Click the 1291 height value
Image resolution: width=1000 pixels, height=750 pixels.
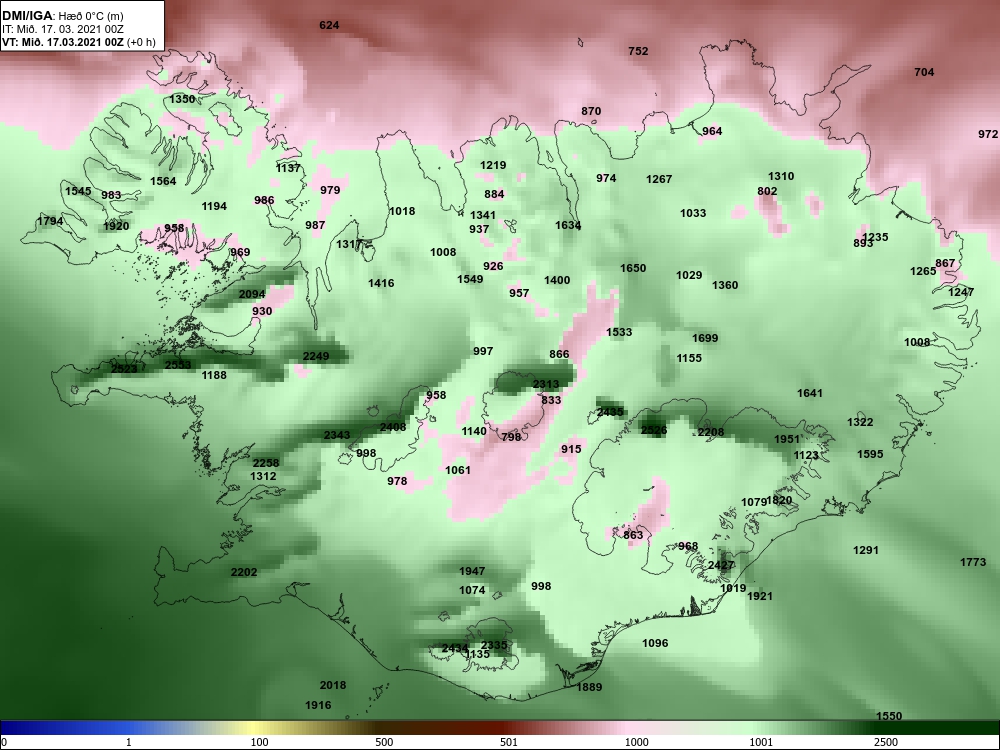tap(866, 550)
